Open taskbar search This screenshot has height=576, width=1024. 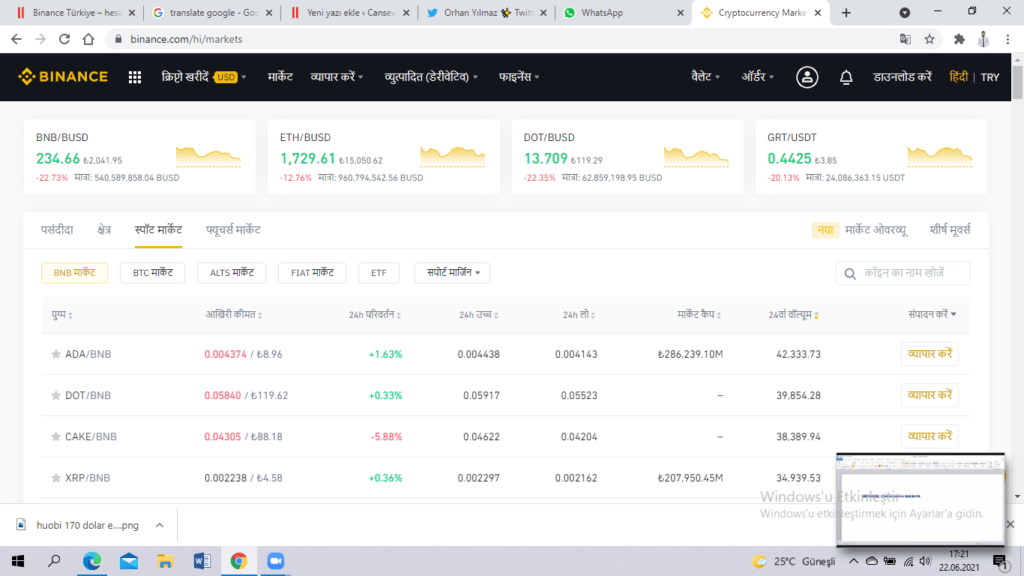click(54, 561)
